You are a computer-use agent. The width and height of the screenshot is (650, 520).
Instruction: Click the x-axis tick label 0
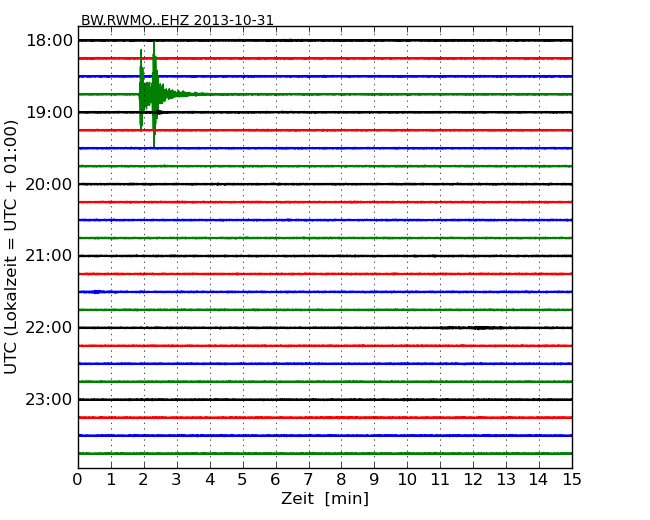point(78,480)
